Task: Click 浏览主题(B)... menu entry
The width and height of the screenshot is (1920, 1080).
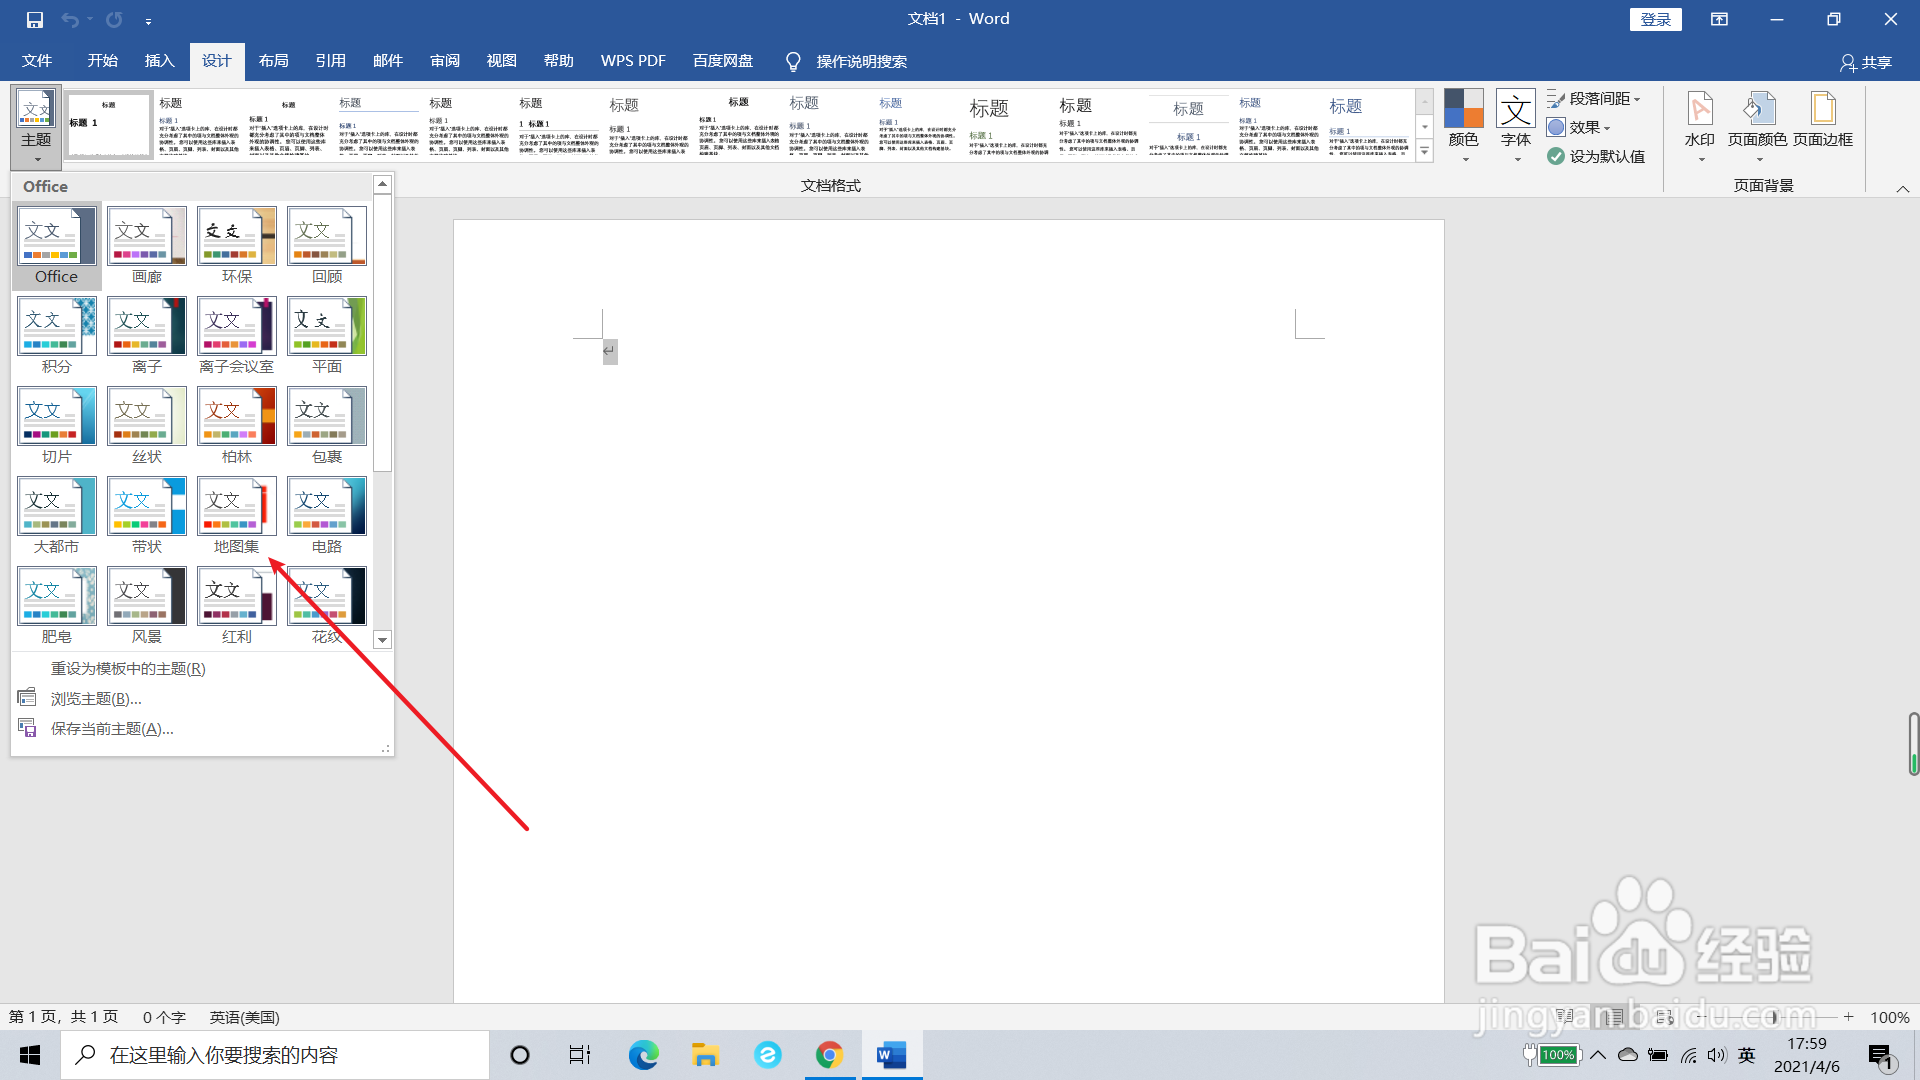Action: tap(96, 699)
